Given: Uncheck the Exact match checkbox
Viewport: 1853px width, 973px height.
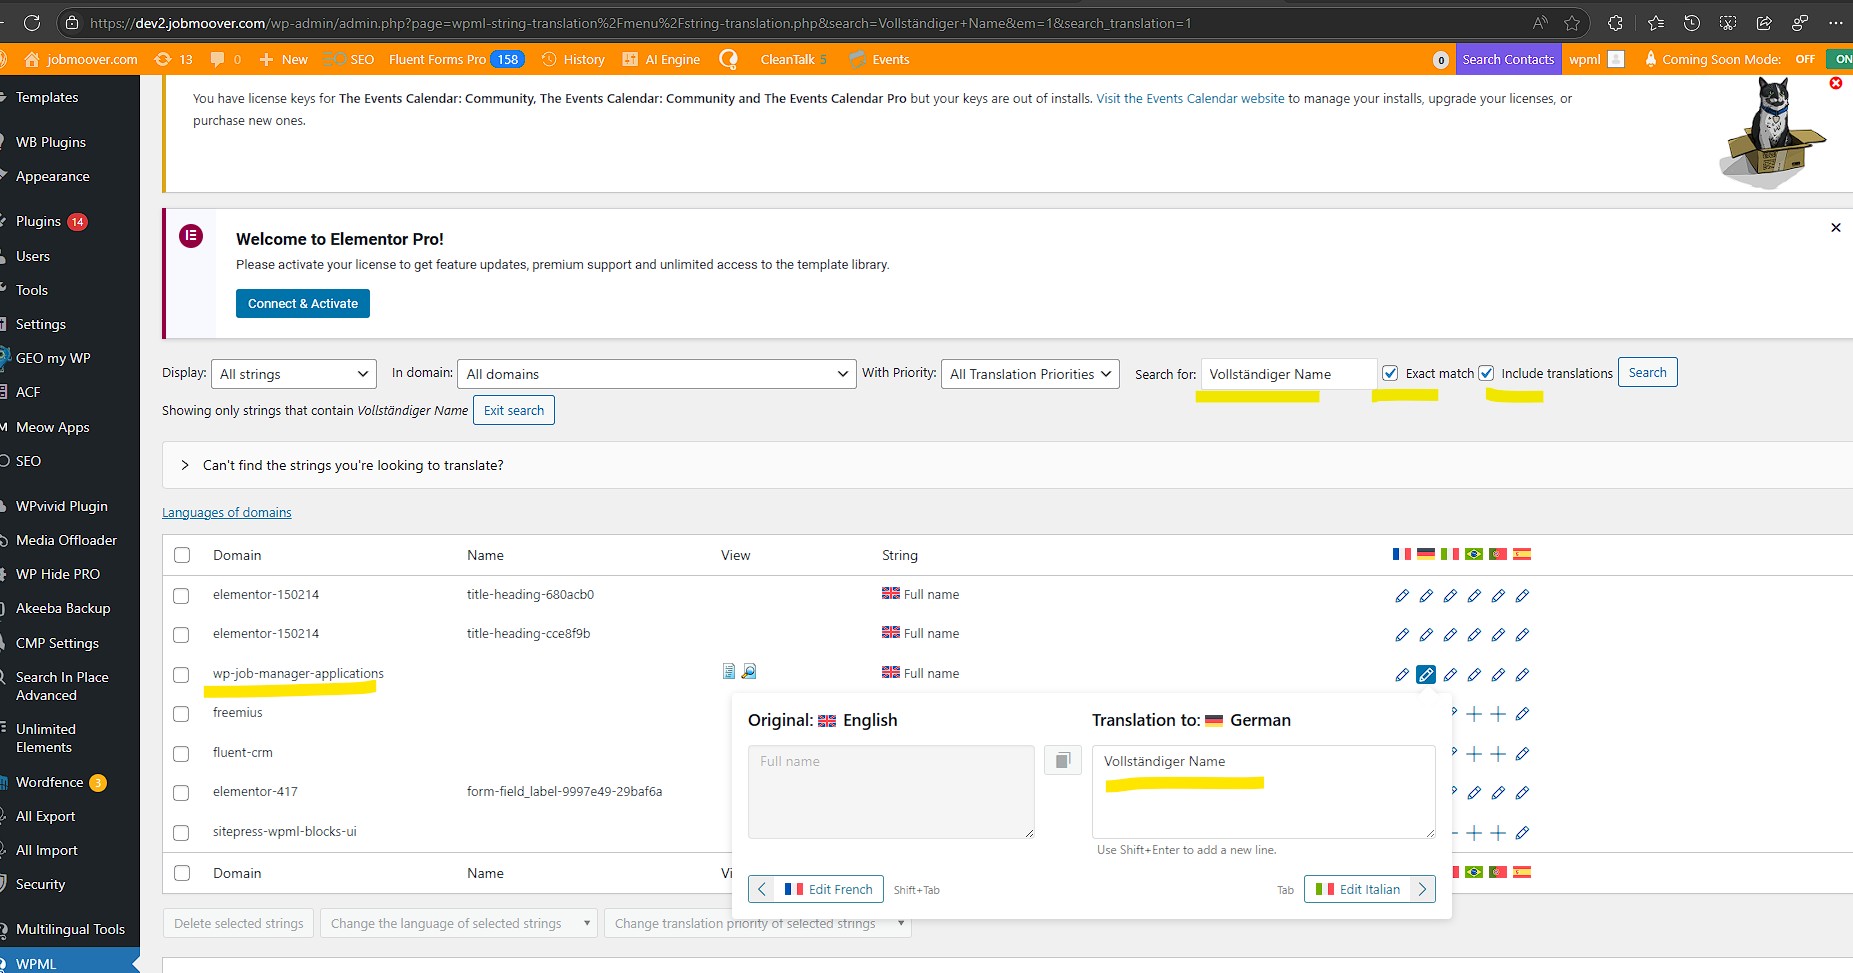Looking at the screenshot, I should pos(1390,373).
